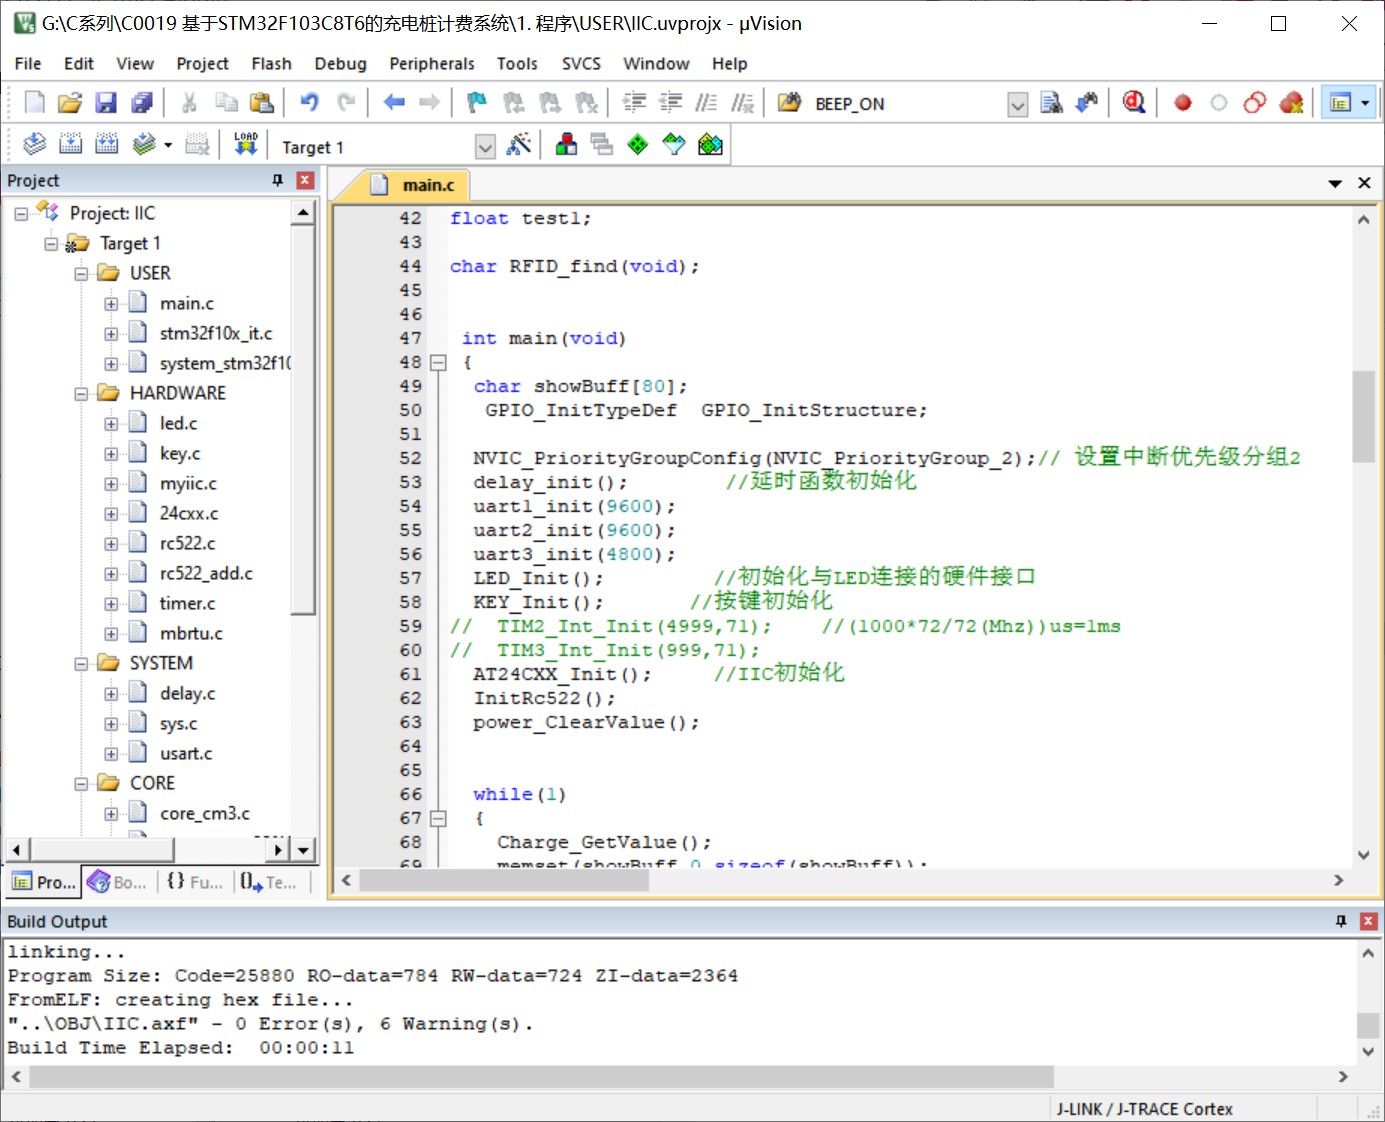The height and width of the screenshot is (1122, 1385).
Task: Undo the last edit
Action: click(x=309, y=102)
